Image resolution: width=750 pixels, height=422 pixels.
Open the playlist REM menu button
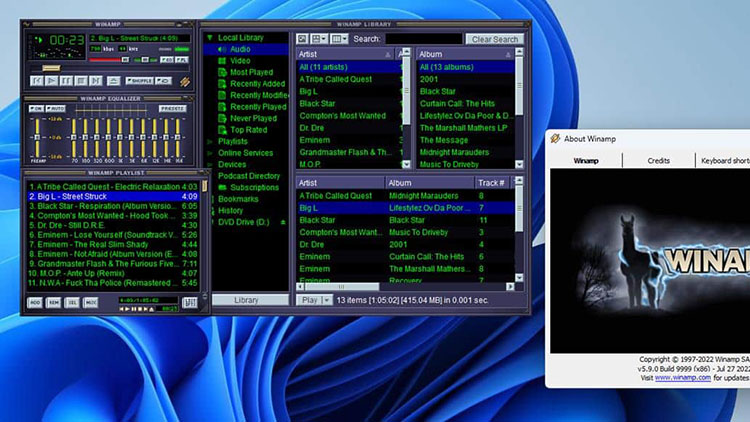click(x=53, y=302)
